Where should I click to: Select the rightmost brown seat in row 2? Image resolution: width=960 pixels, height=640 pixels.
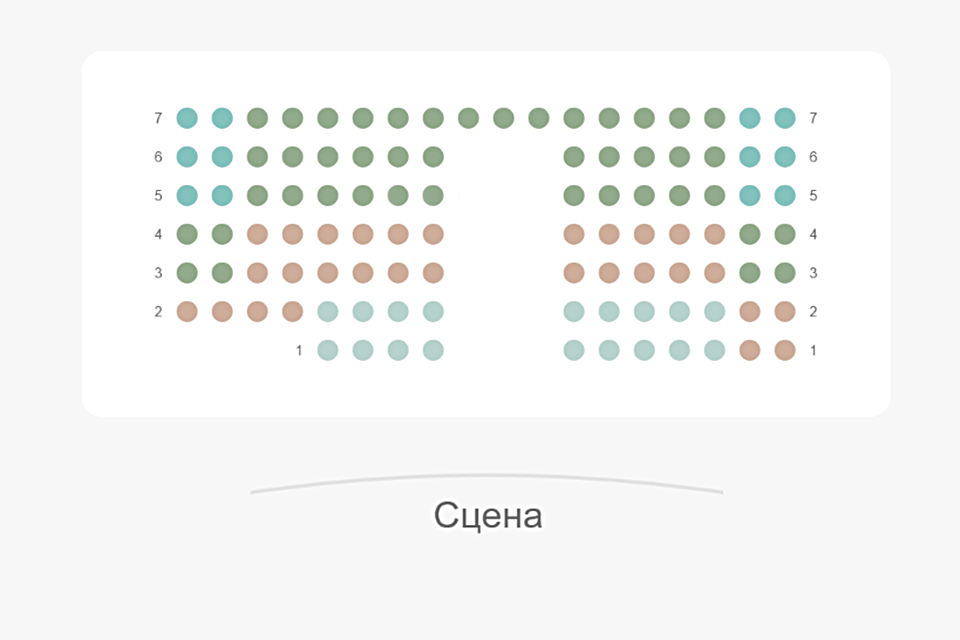[785, 312]
